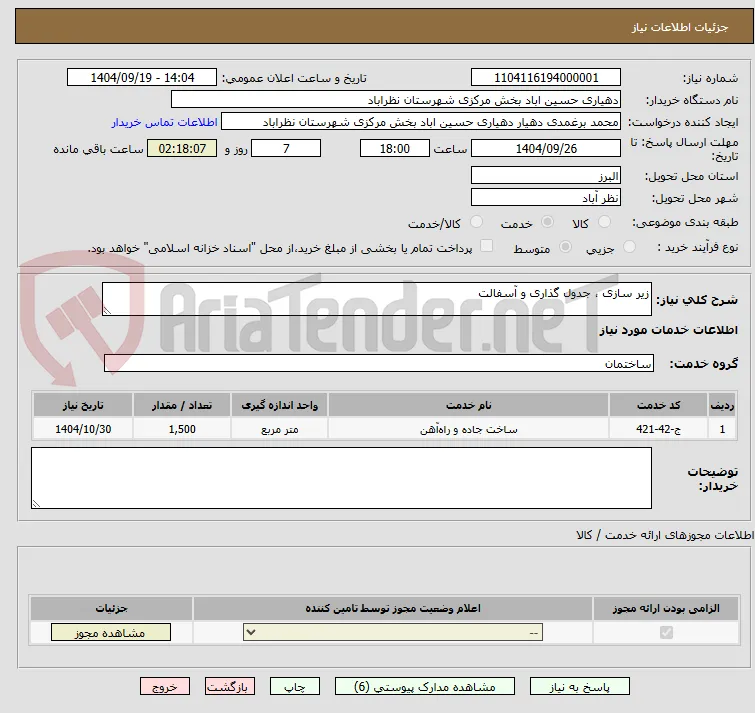Select the کالا/خدمت radio button
Viewport: 755px width, 713px height.
tap(476, 222)
